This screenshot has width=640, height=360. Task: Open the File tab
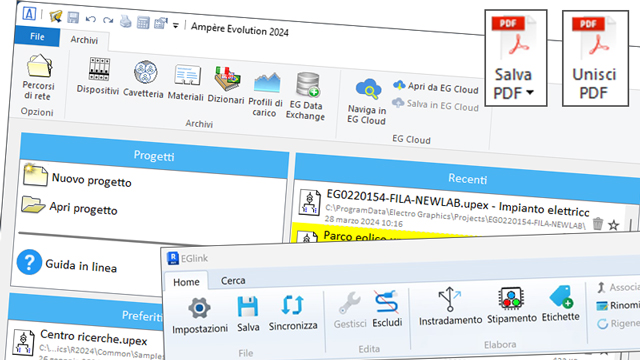click(x=37, y=36)
